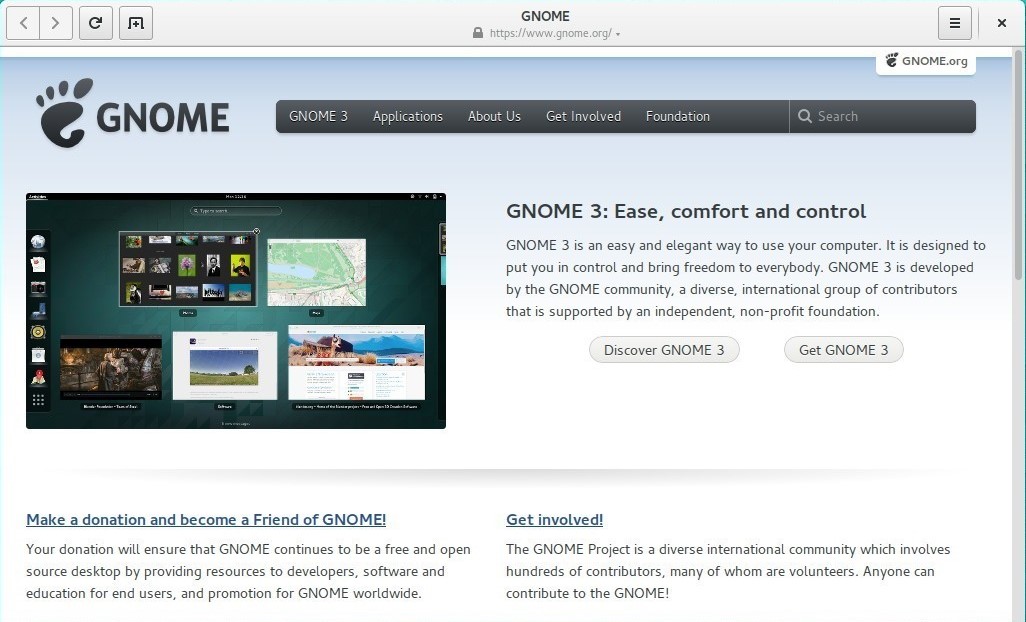
Task: Click the GNOME foot logo
Action: (133, 112)
